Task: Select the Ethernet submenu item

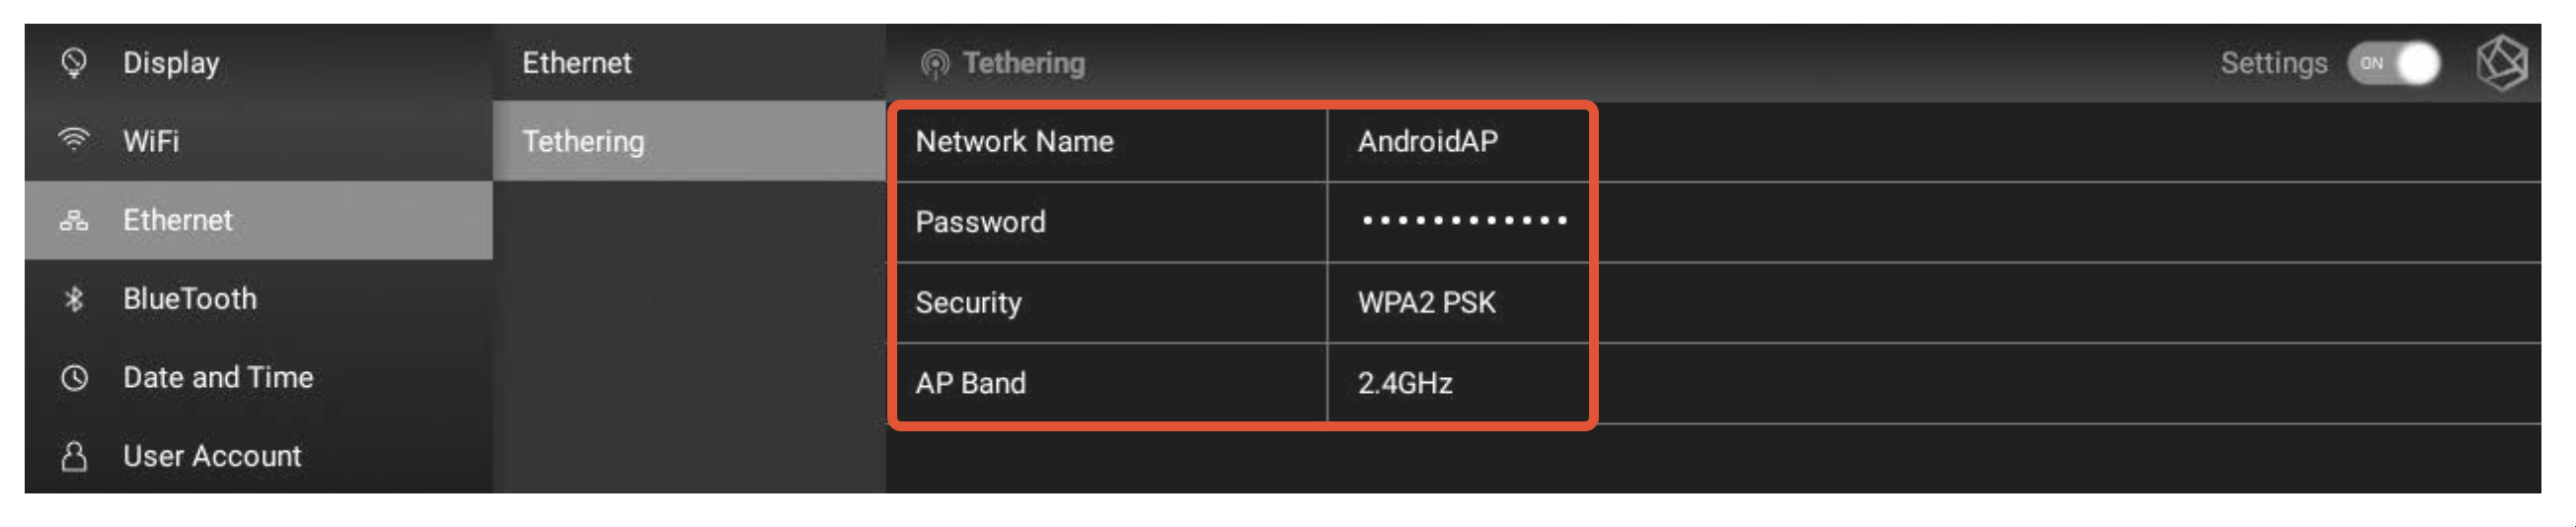Action: pyautogui.click(x=689, y=62)
